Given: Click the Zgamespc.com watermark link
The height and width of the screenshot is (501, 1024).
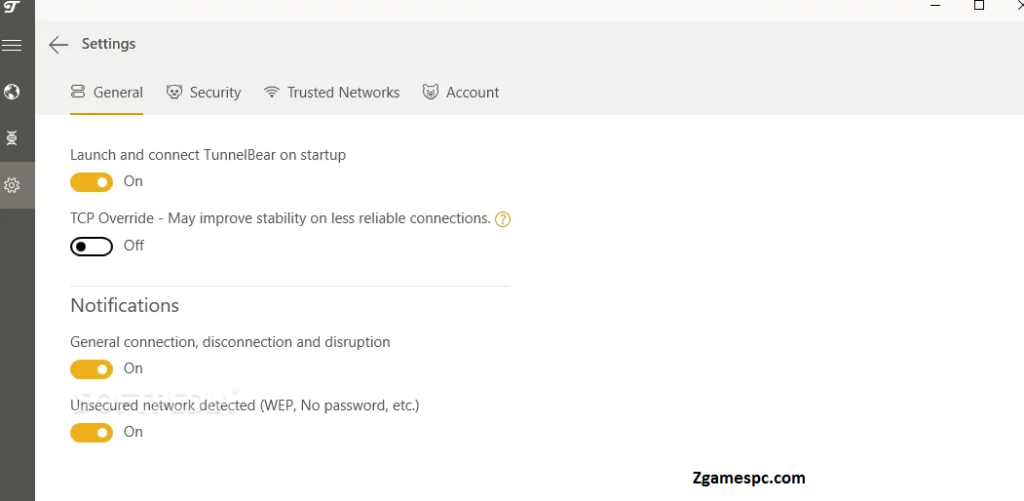Looking at the screenshot, I should coord(749,478).
